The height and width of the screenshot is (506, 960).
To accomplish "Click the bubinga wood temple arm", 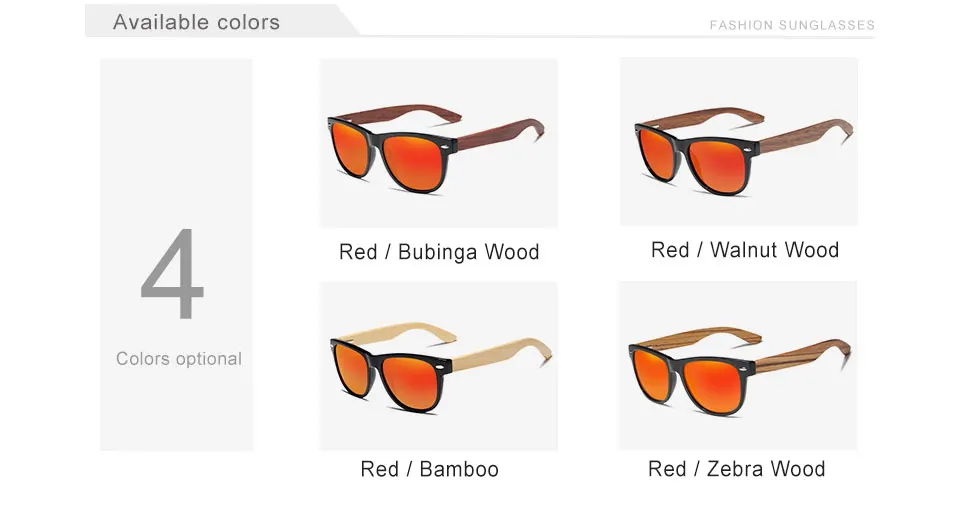I will coord(500,134).
